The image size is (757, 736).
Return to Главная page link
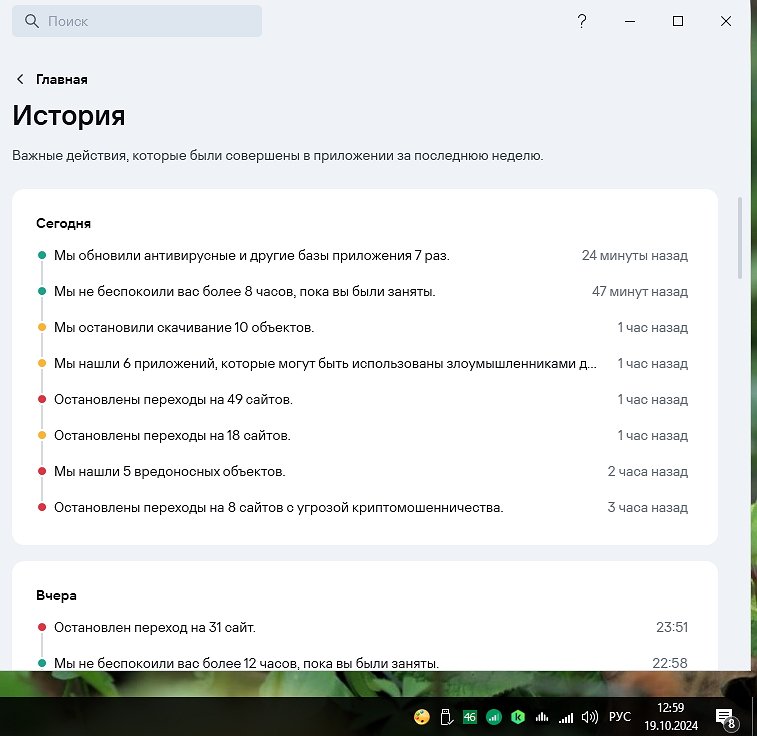tap(62, 80)
